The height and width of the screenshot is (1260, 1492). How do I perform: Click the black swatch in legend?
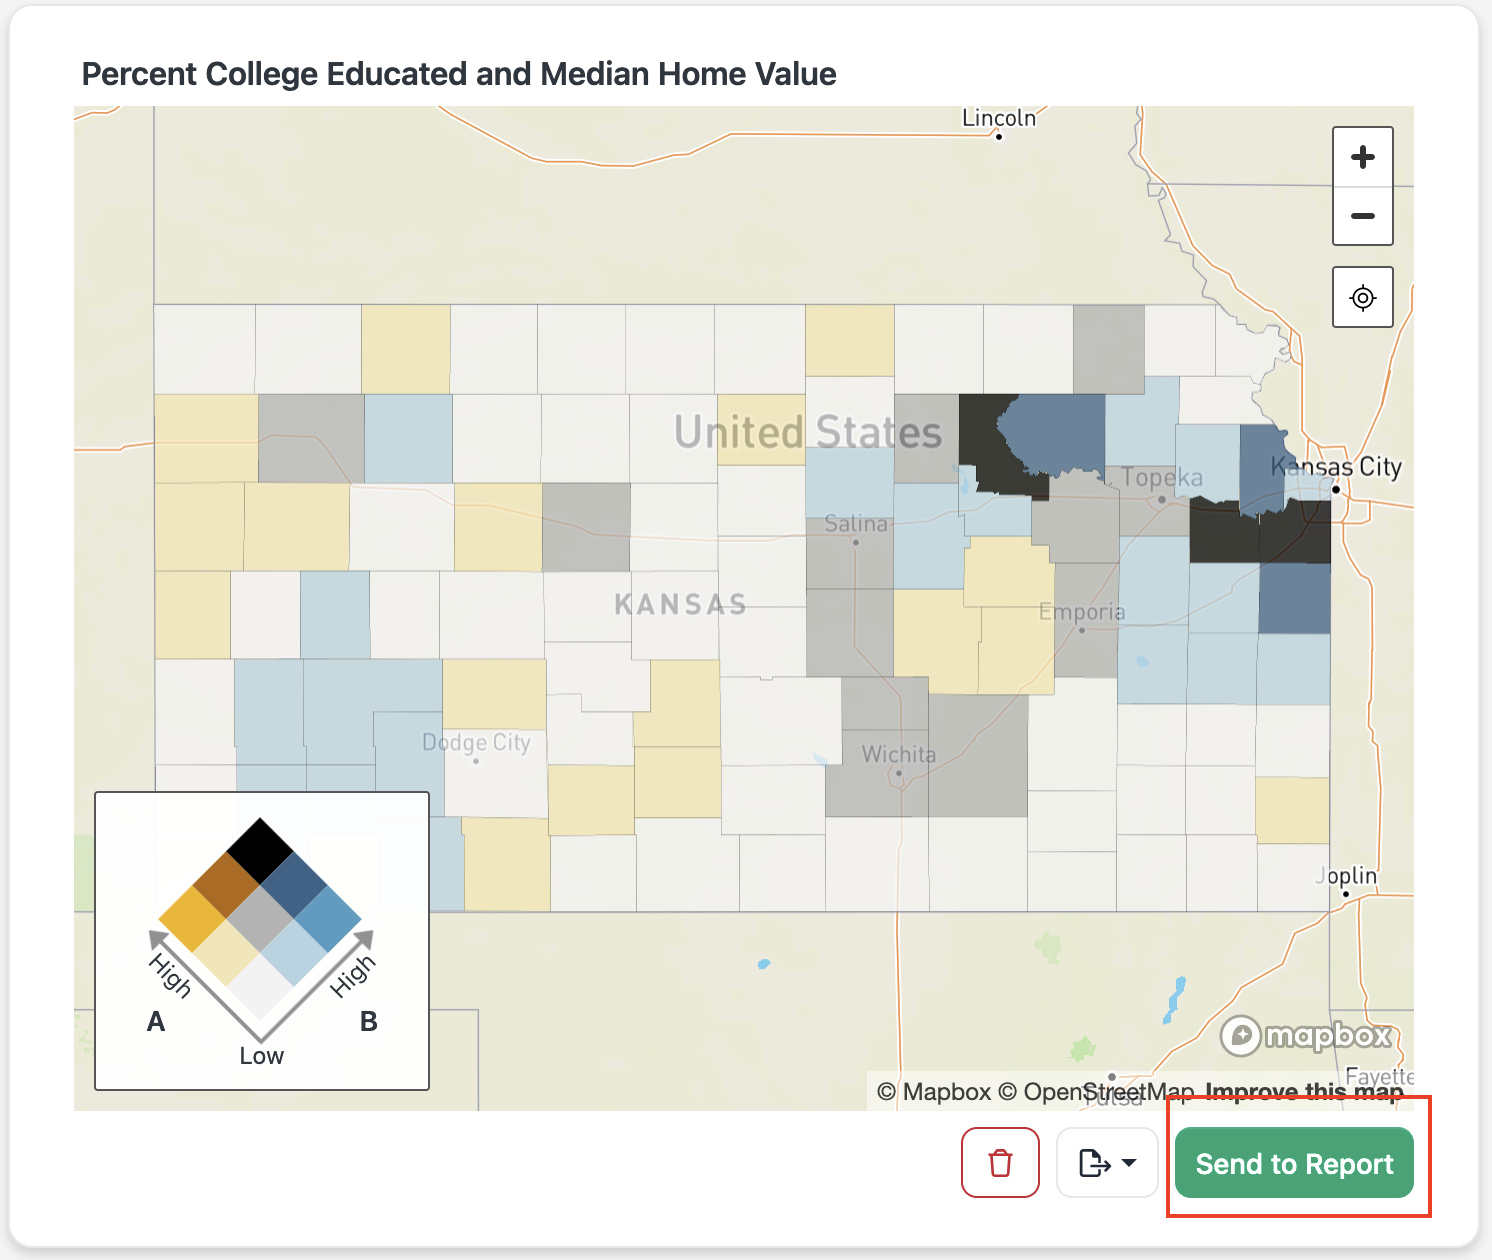pyautogui.click(x=260, y=851)
